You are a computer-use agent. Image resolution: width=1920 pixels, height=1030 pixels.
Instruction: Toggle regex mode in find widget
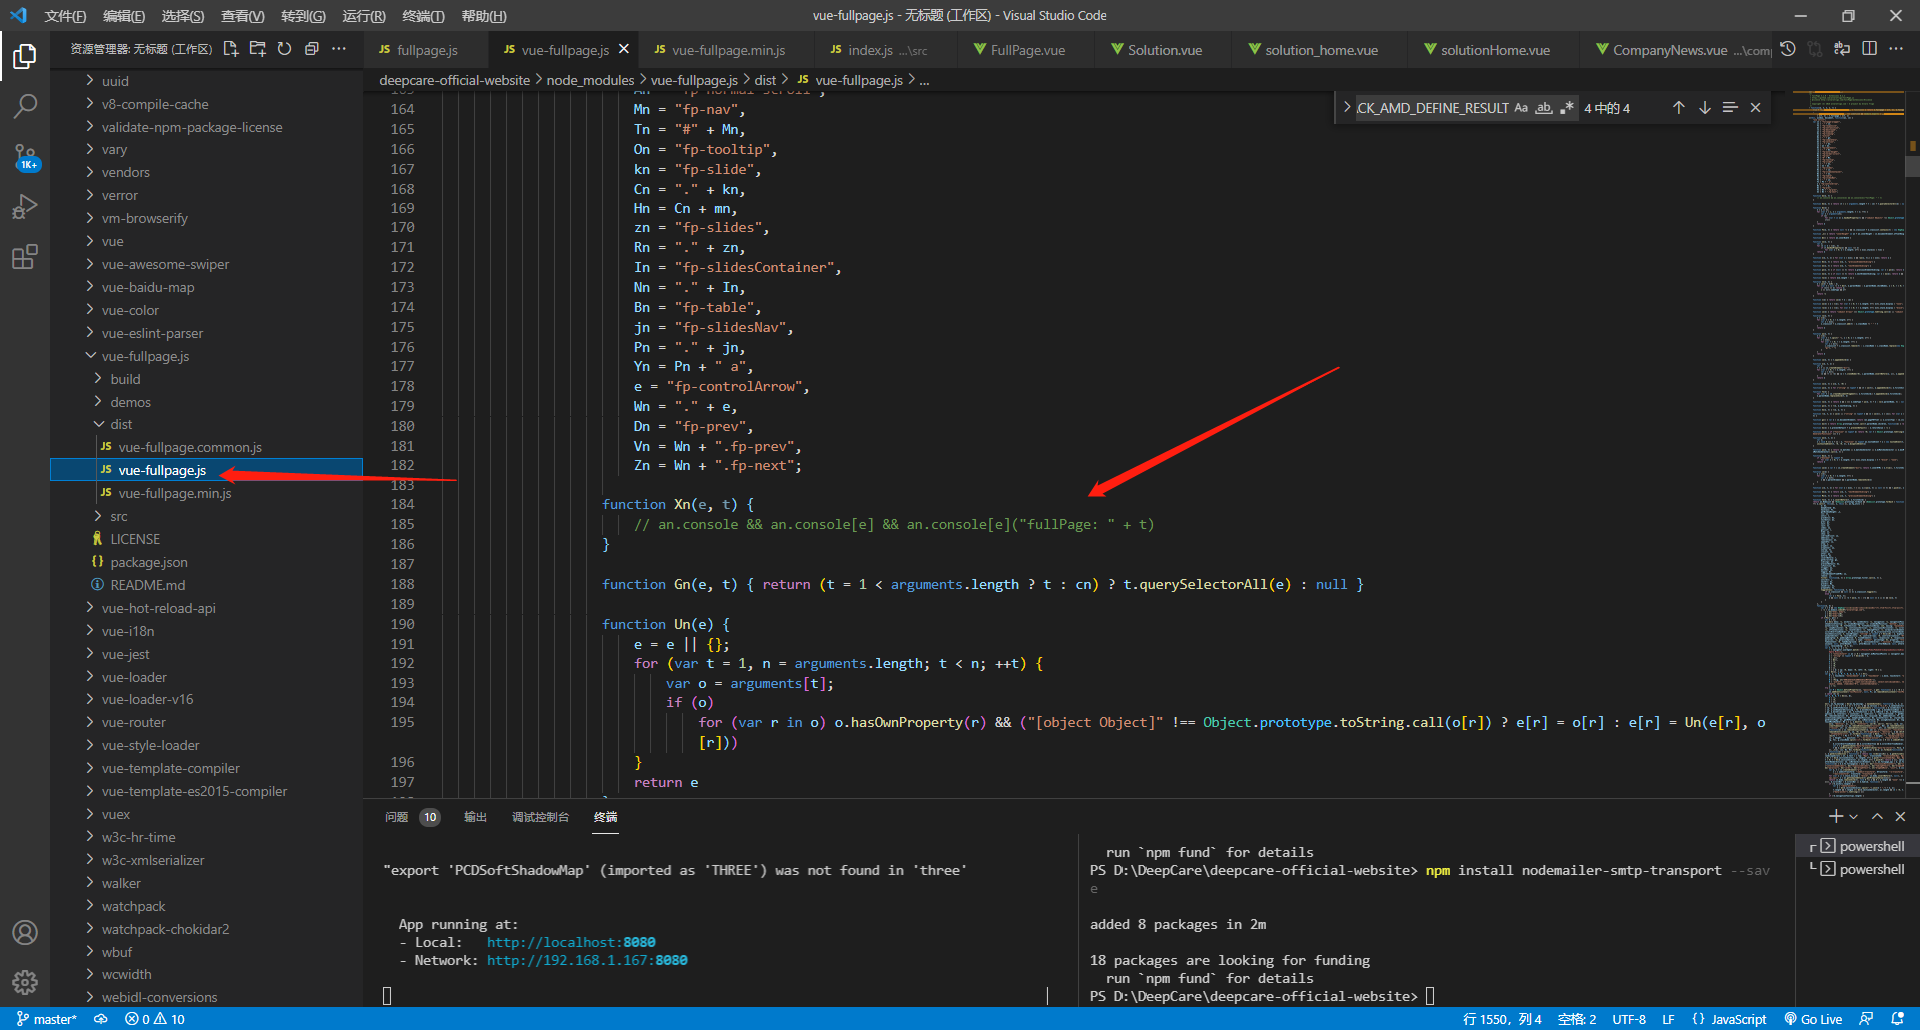(1567, 107)
